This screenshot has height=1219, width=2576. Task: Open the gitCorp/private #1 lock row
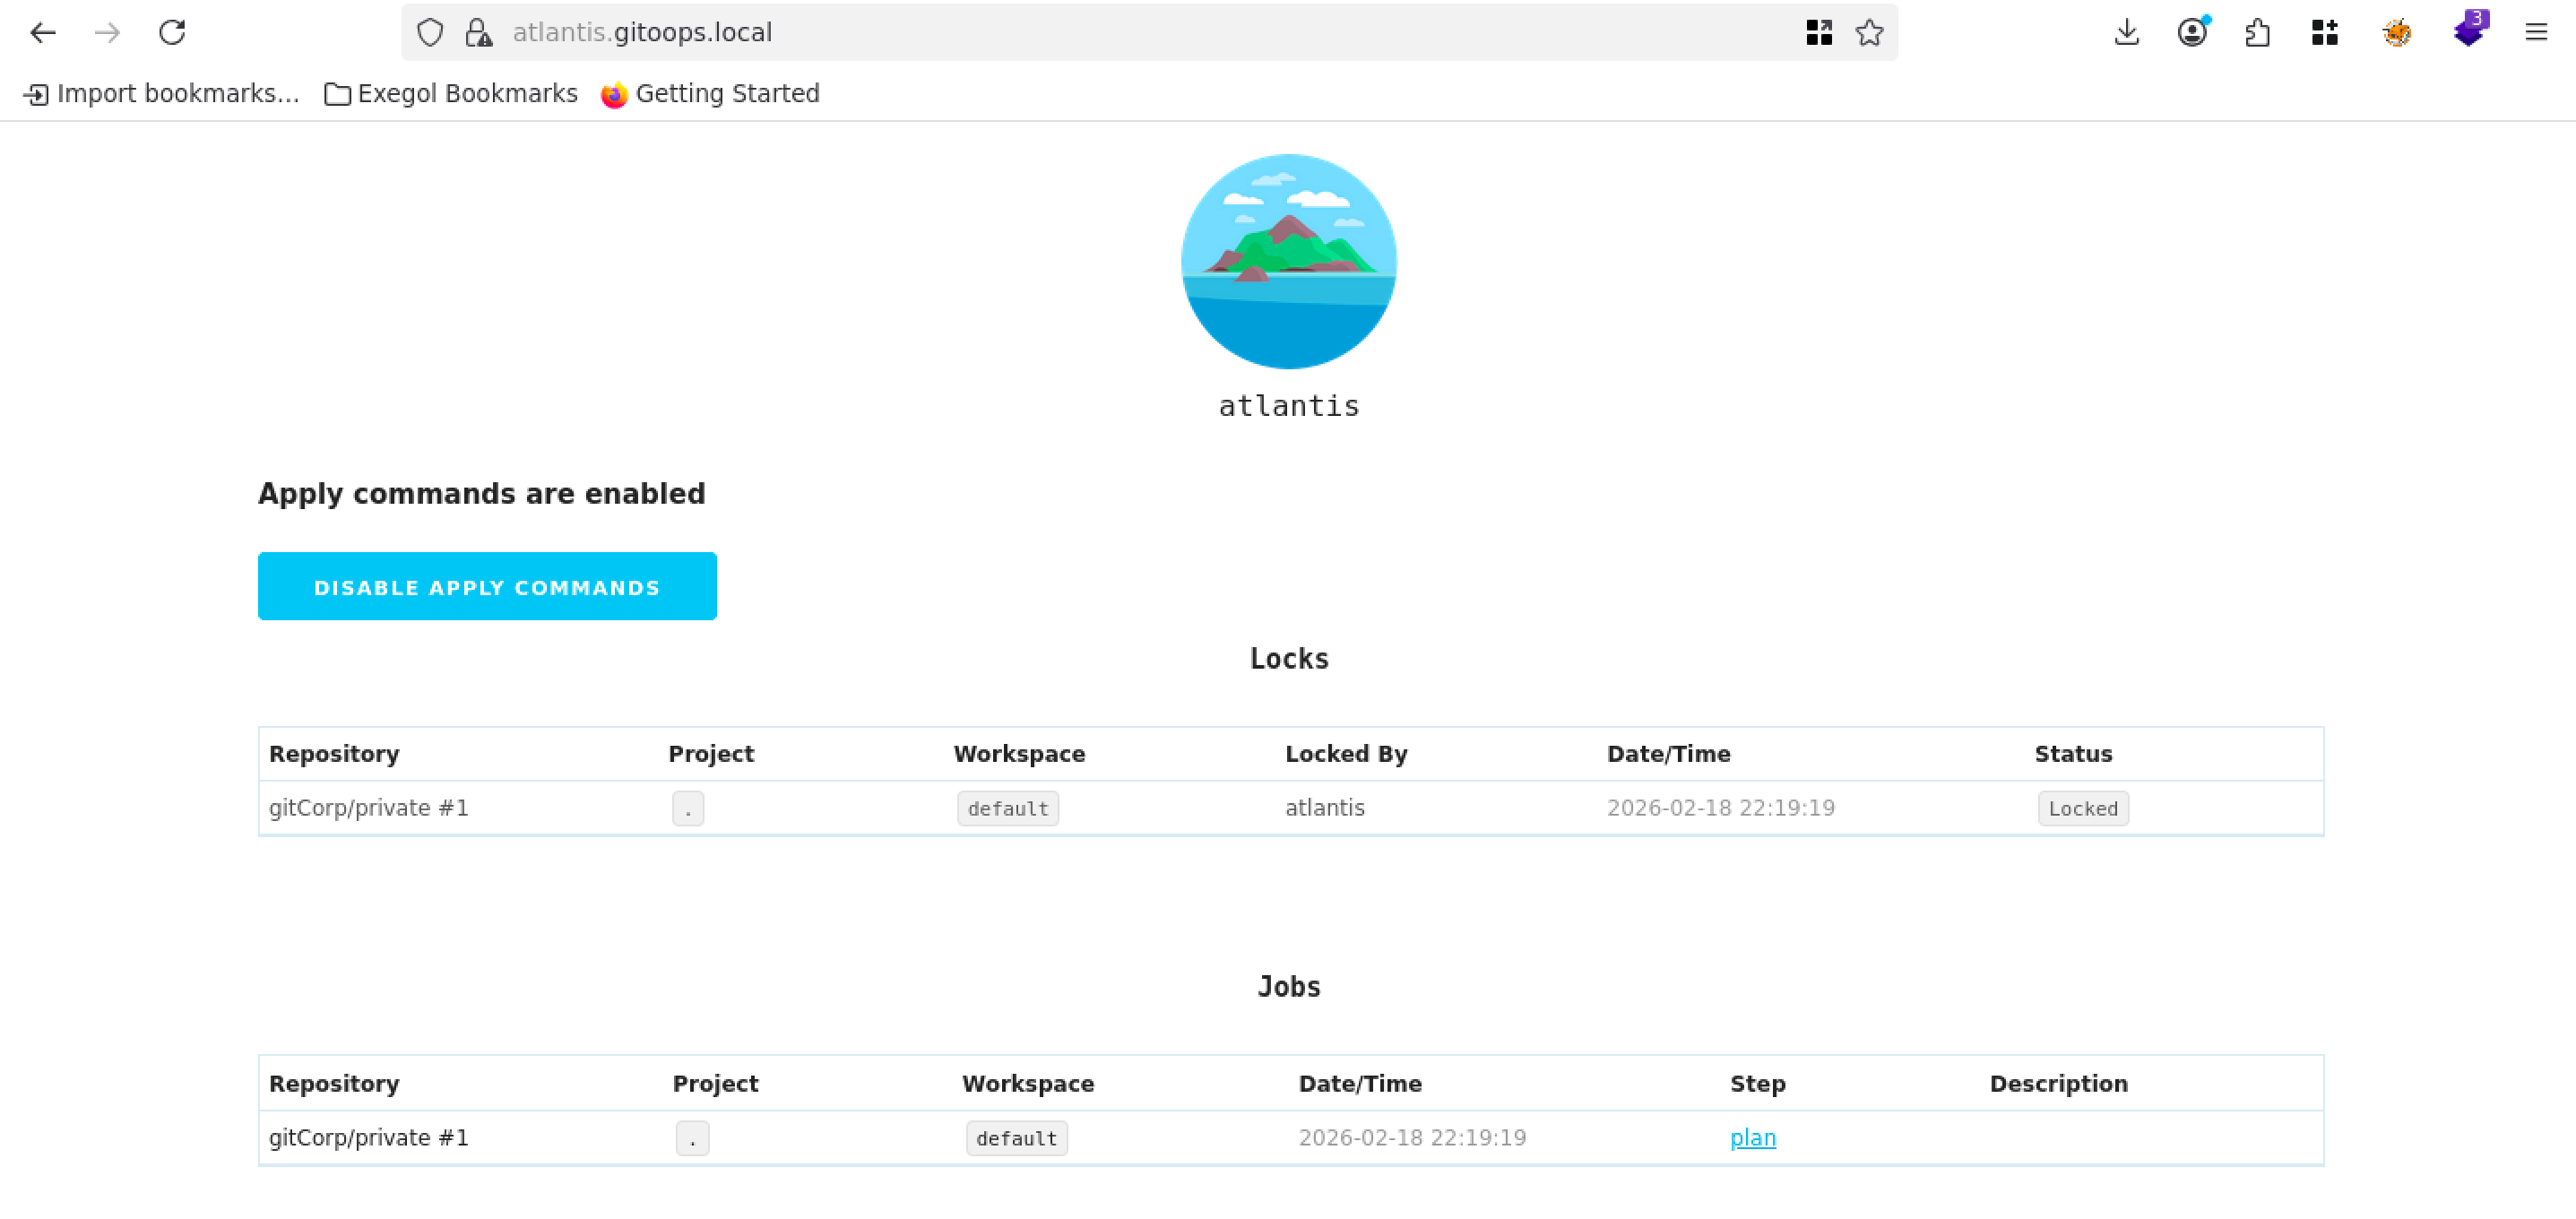coord(369,808)
